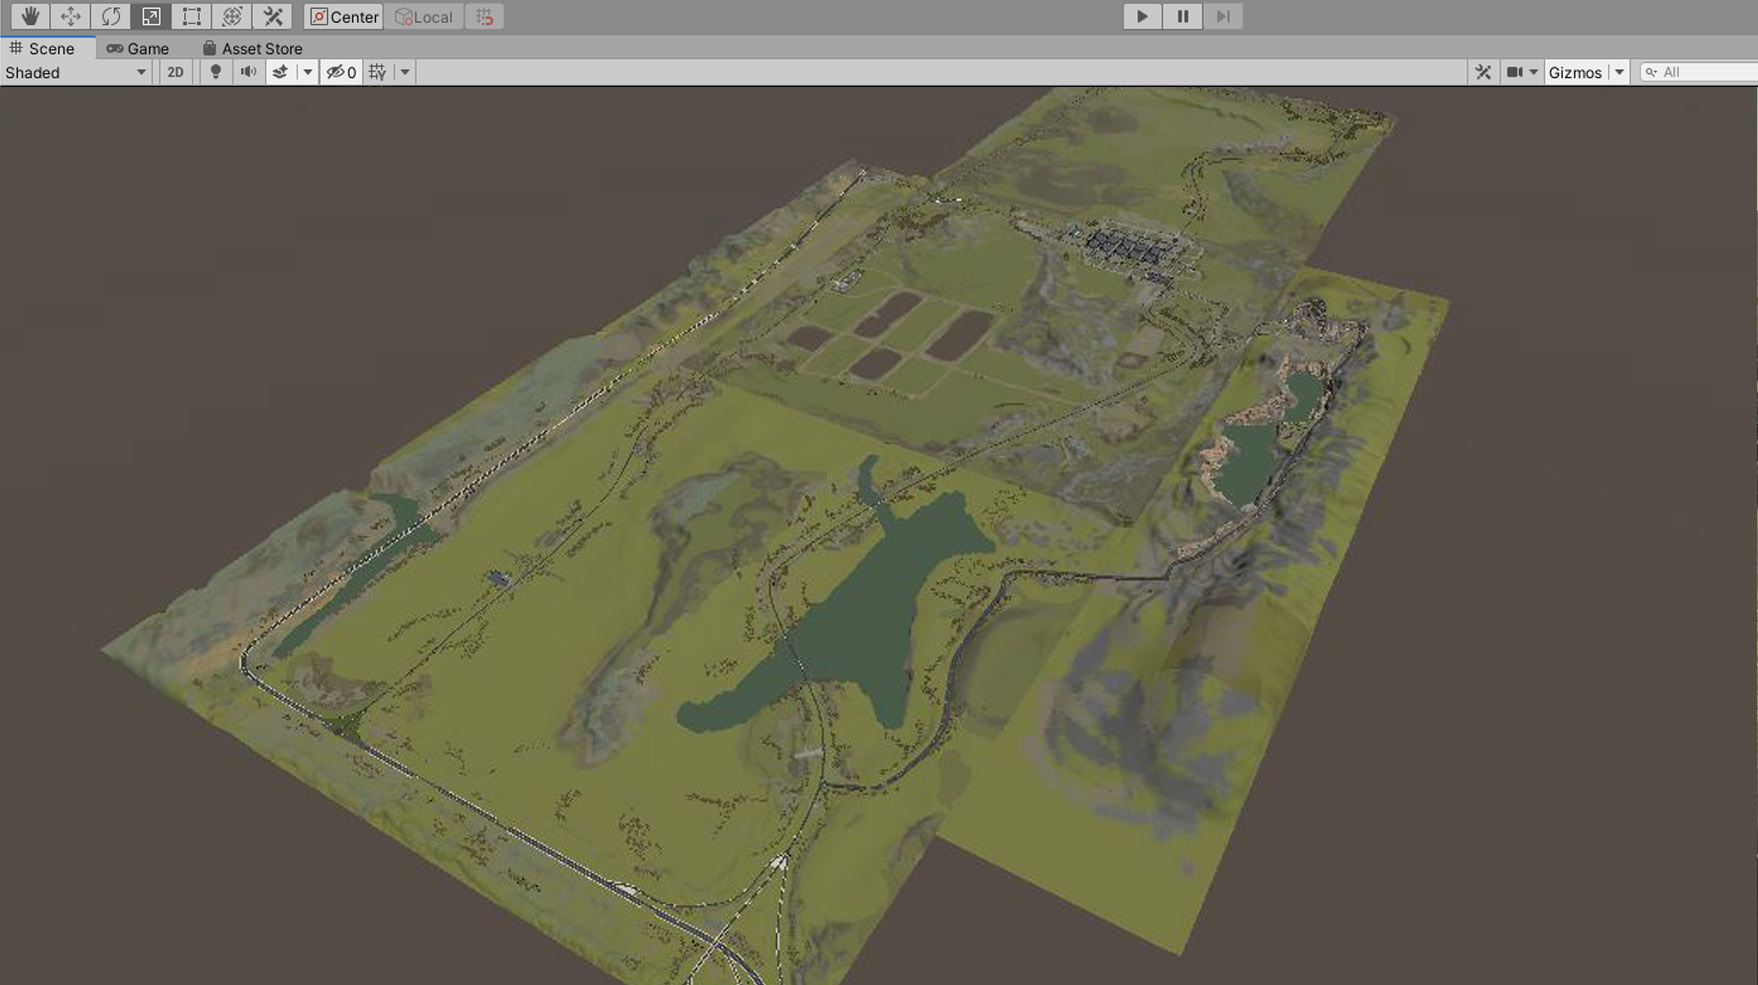Toggle scene lighting with the bulb icon
This screenshot has height=985, width=1758.
[x=215, y=72]
